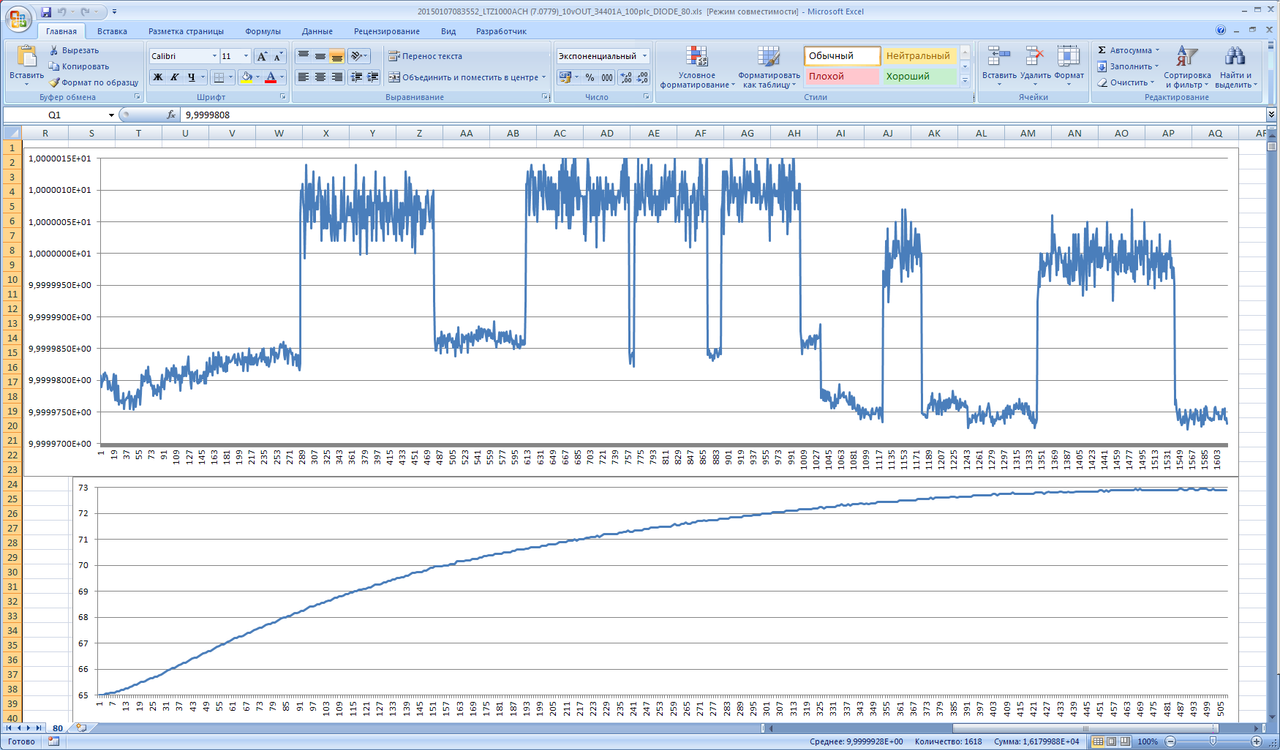Open Очистить clear dropdown
This screenshot has width=1280, height=750.
(x=1127, y=82)
